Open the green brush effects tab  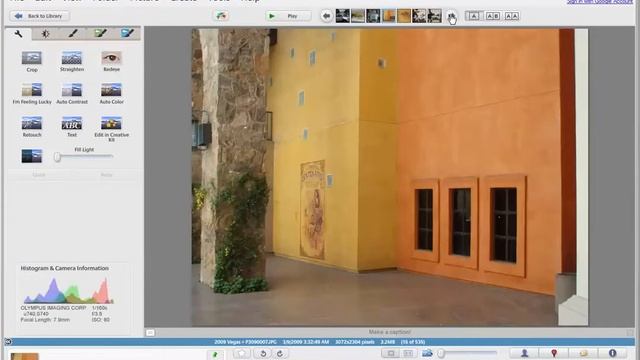click(100, 33)
